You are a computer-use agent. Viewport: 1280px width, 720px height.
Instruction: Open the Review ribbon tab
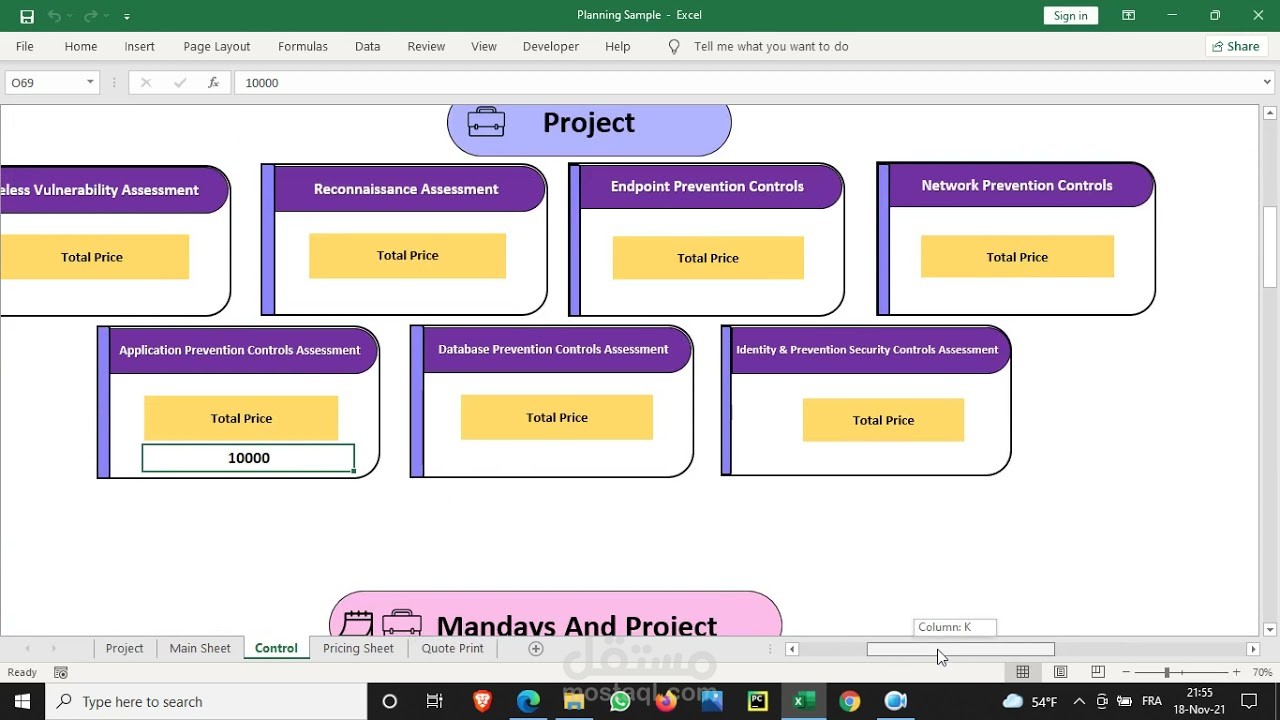point(426,46)
